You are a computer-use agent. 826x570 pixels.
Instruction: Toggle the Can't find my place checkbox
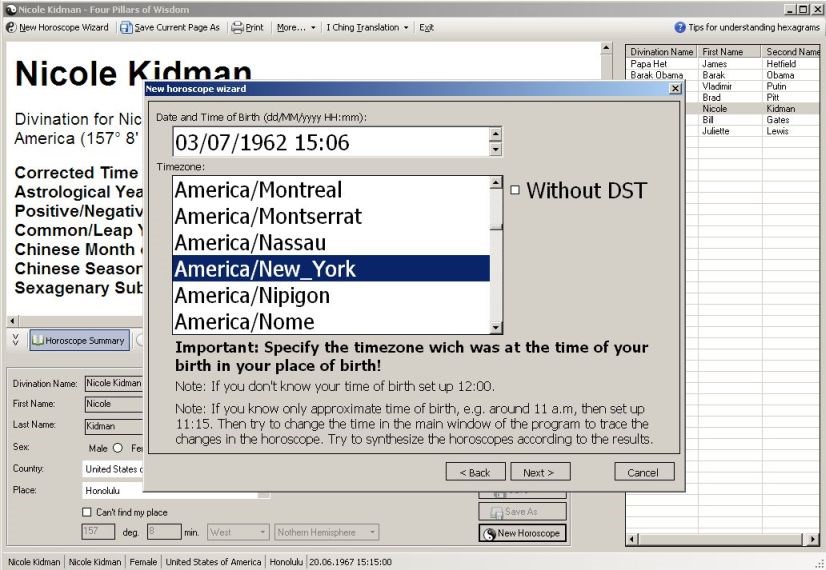coord(87,512)
